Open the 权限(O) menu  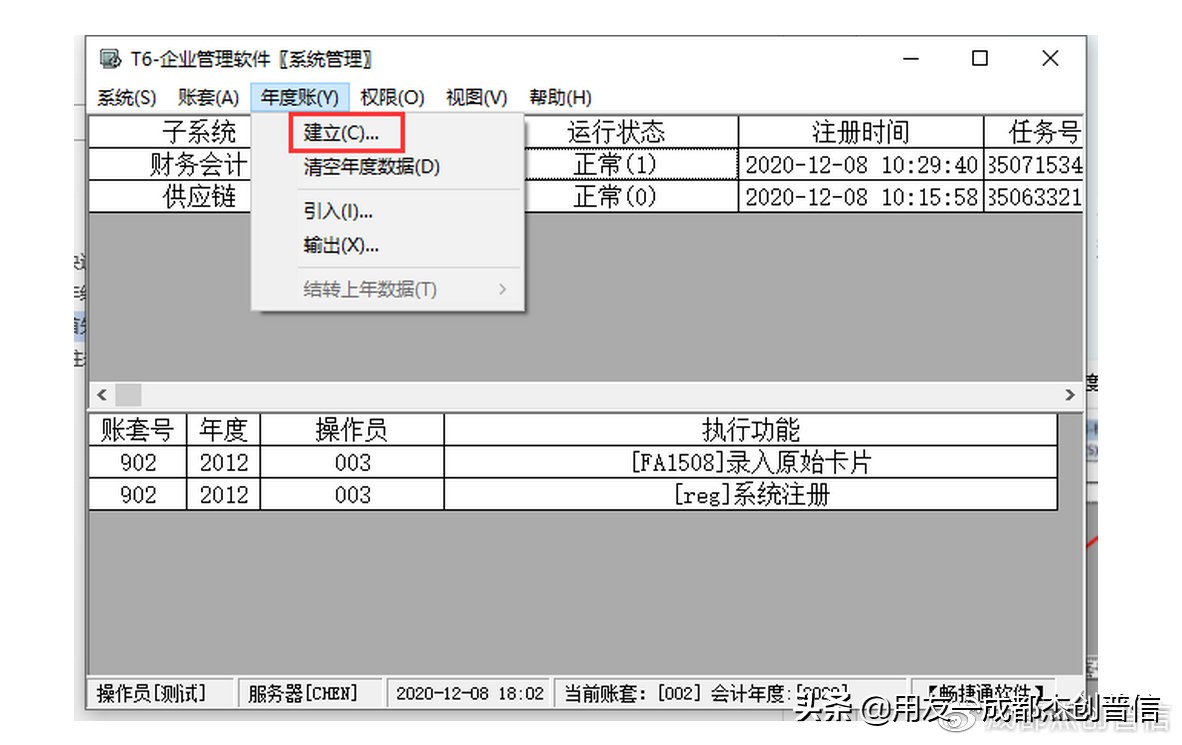click(392, 97)
